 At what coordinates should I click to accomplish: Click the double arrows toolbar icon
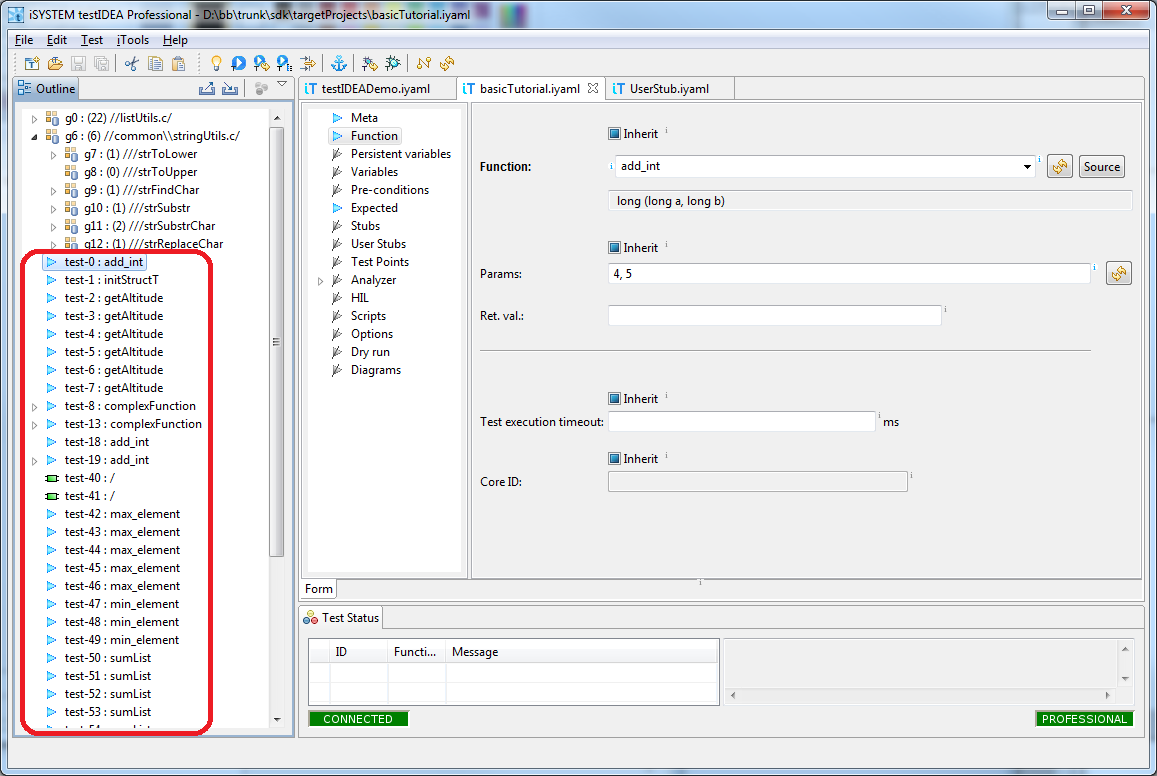pos(308,63)
